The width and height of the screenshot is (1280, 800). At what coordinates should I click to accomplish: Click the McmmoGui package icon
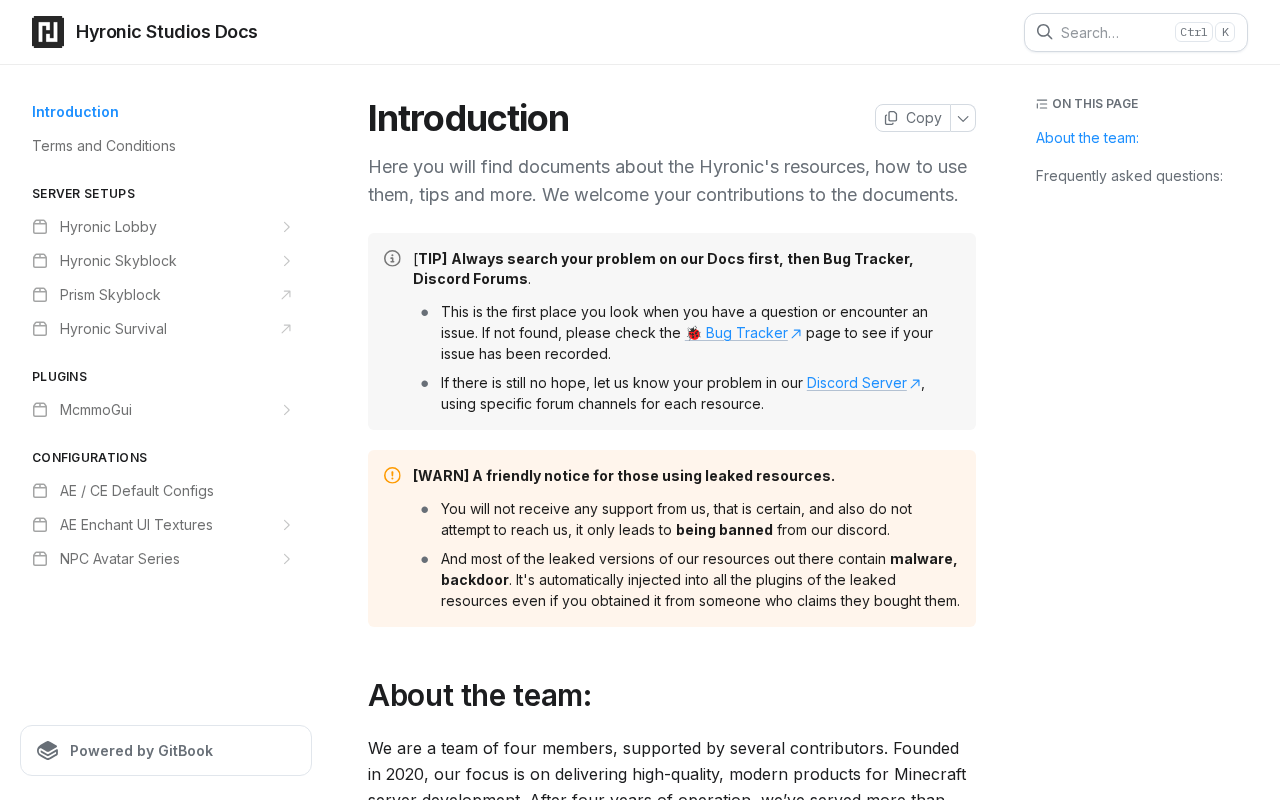pyautogui.click(x=40, y=410)
